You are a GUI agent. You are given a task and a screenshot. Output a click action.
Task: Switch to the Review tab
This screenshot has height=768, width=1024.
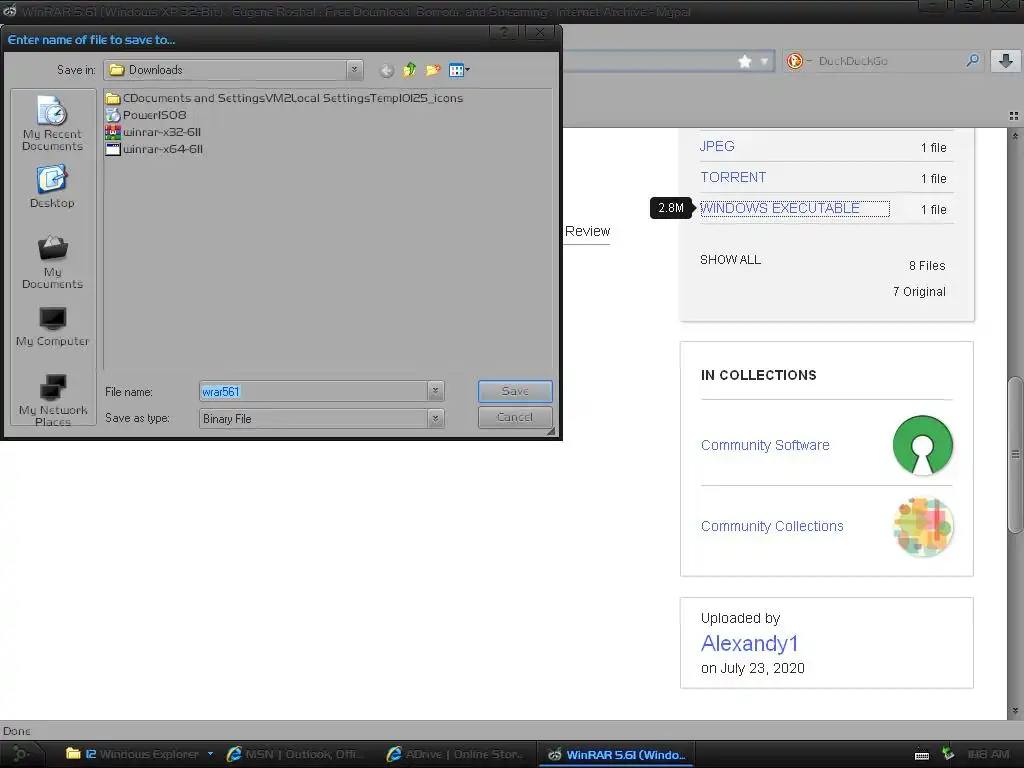(x=587, y=231)
